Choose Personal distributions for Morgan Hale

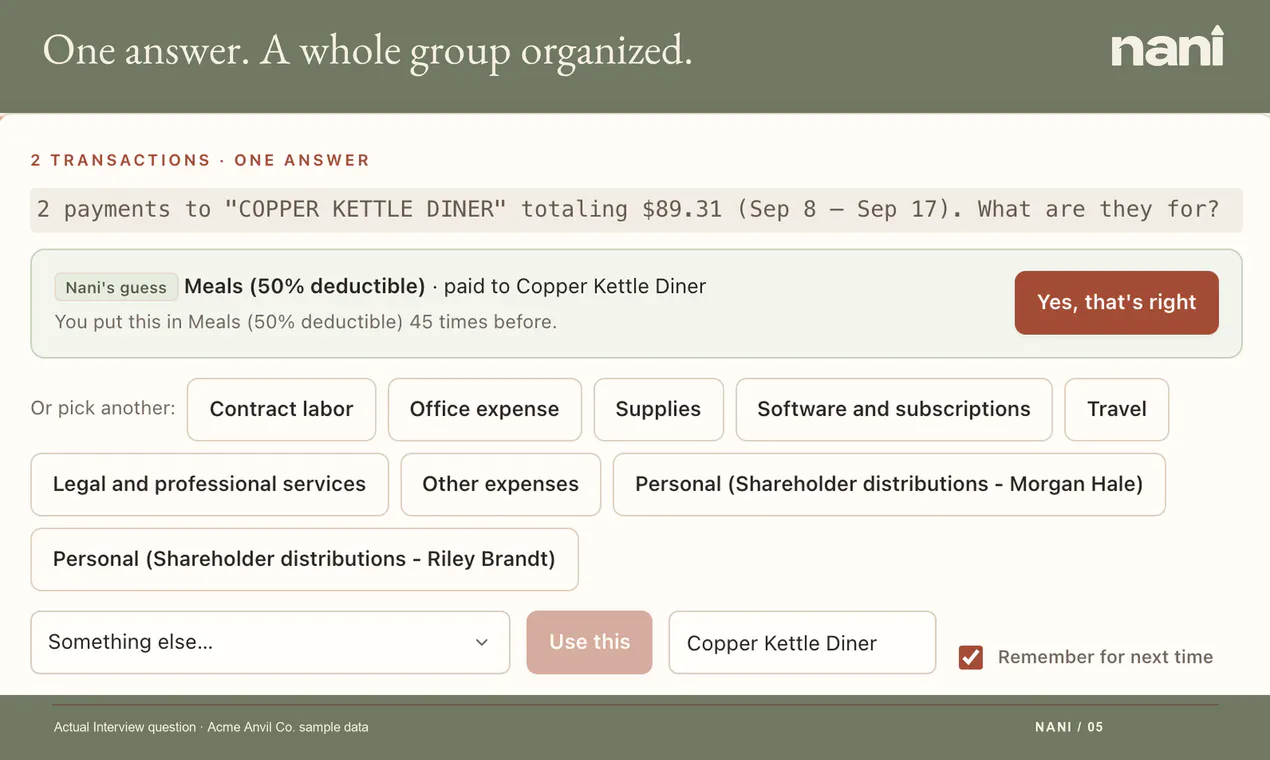[x=889, y=484]
